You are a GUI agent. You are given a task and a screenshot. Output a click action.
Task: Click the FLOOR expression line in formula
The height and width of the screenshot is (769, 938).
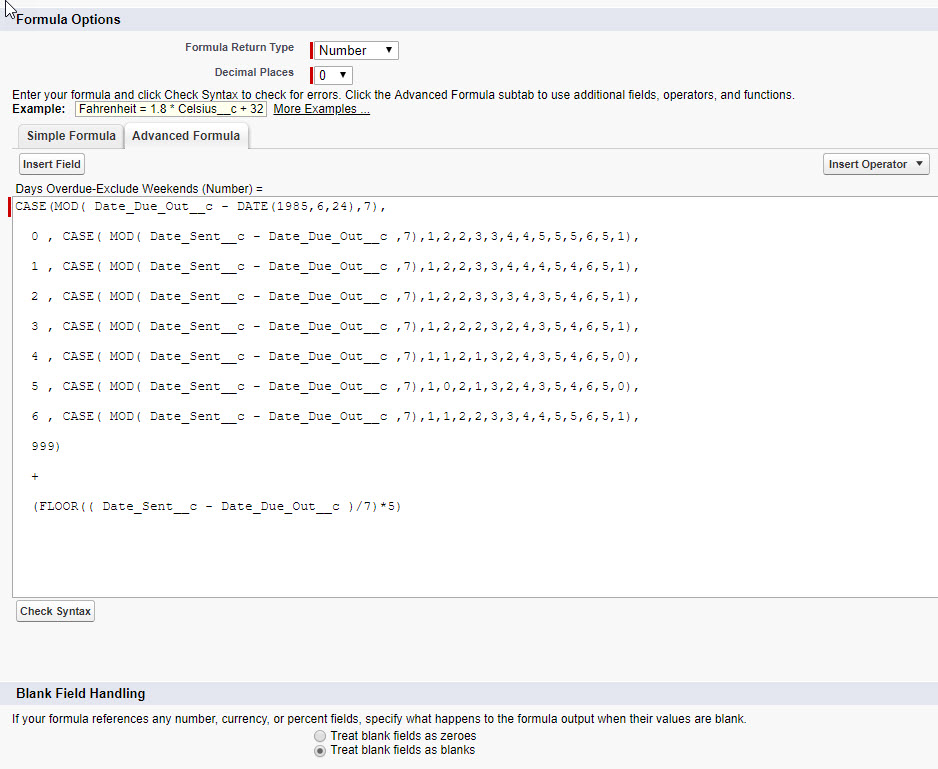(216, 507)
